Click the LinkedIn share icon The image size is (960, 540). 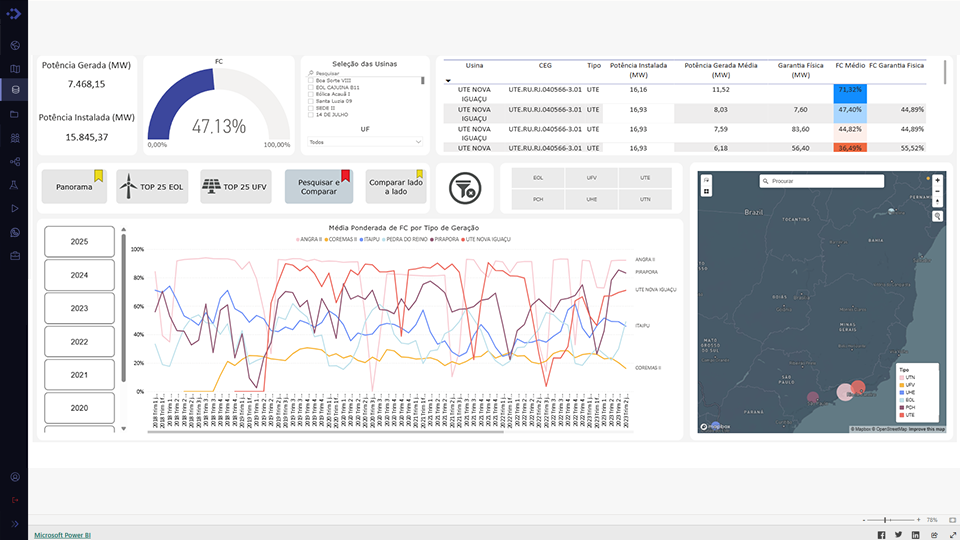915,535
